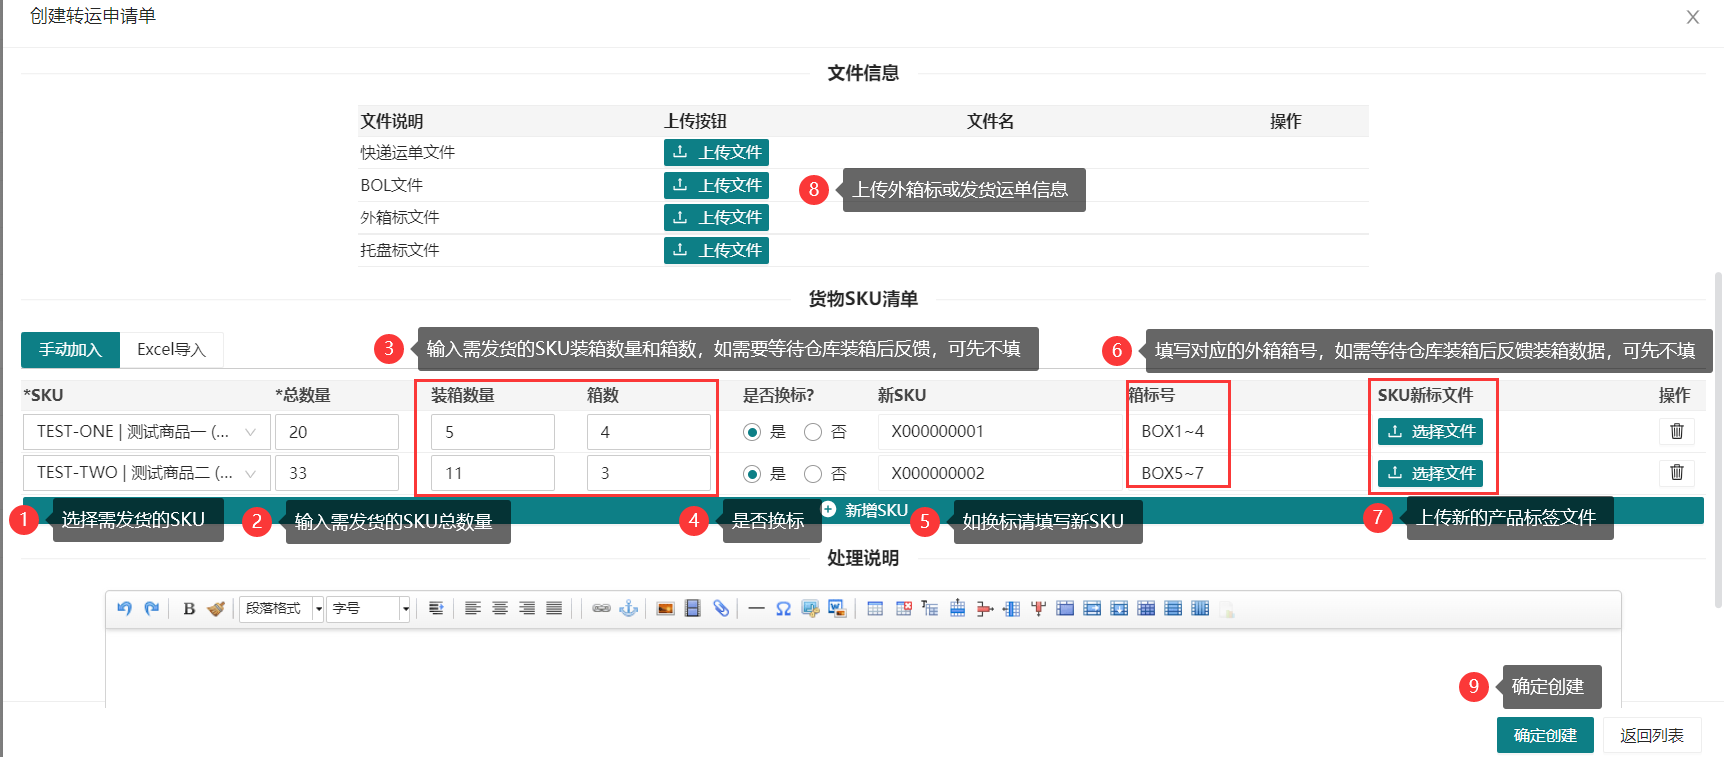Viewport: 1724px width, 757px height.
Task: Click 新增SKU to add a row
Action: pos(865,510)
